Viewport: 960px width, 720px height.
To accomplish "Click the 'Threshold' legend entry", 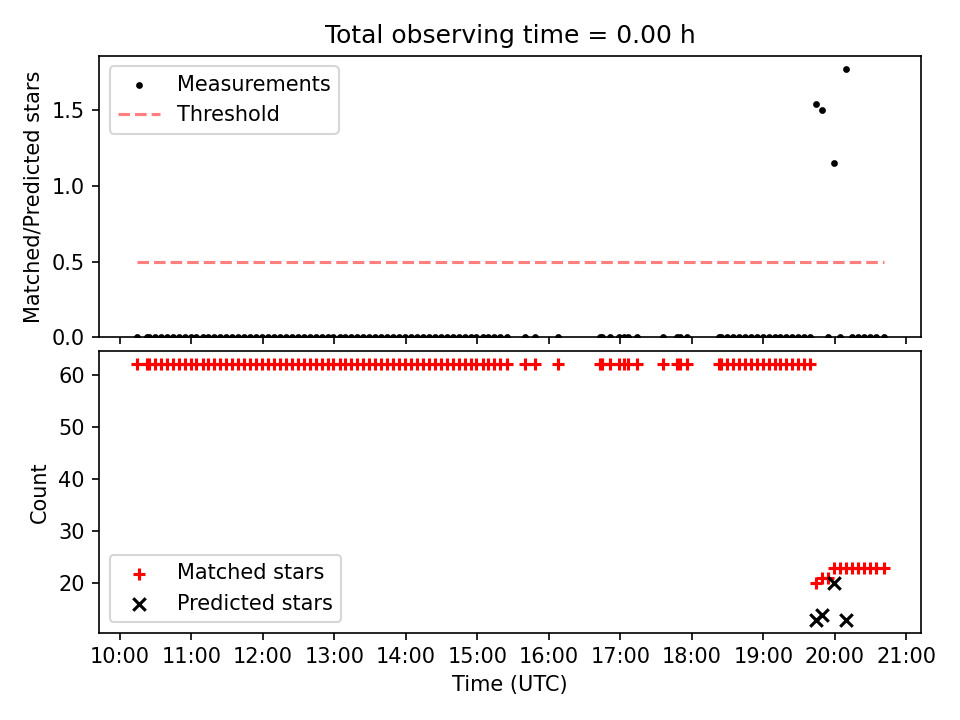I will point(228,114).
